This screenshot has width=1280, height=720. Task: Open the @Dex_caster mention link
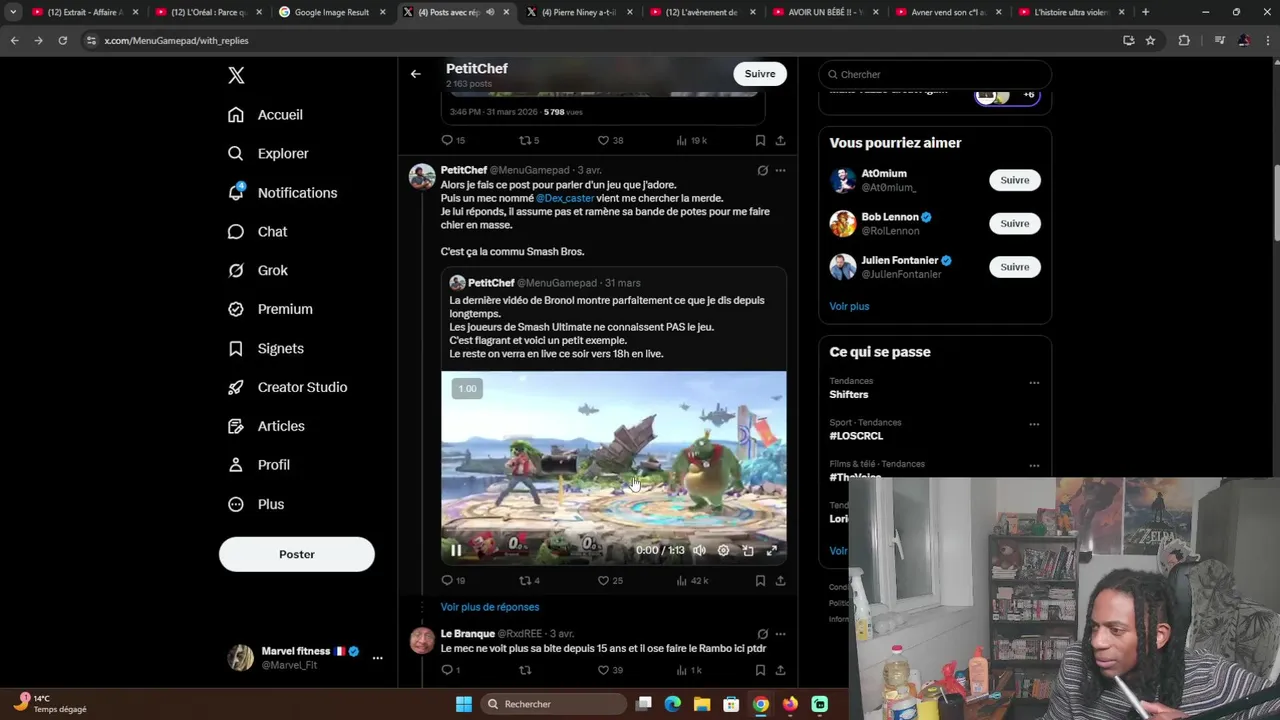565,198
